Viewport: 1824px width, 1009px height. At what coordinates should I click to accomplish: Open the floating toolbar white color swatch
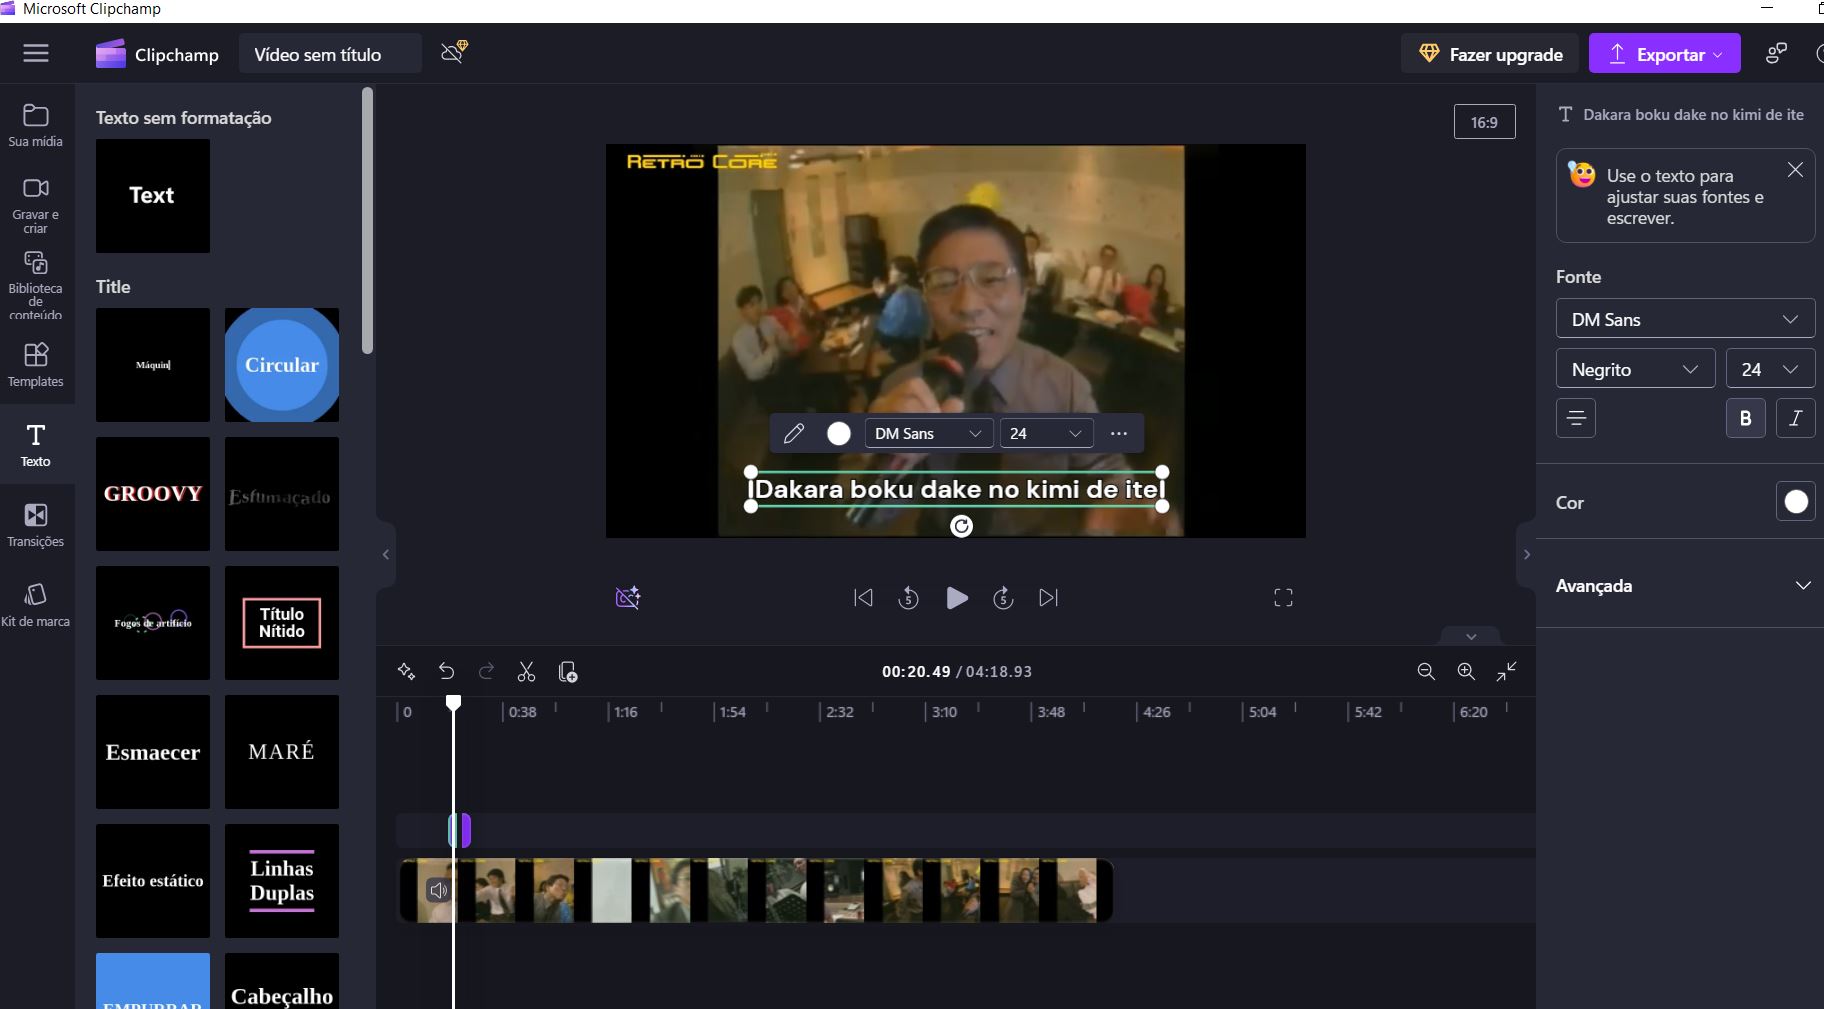839,433
